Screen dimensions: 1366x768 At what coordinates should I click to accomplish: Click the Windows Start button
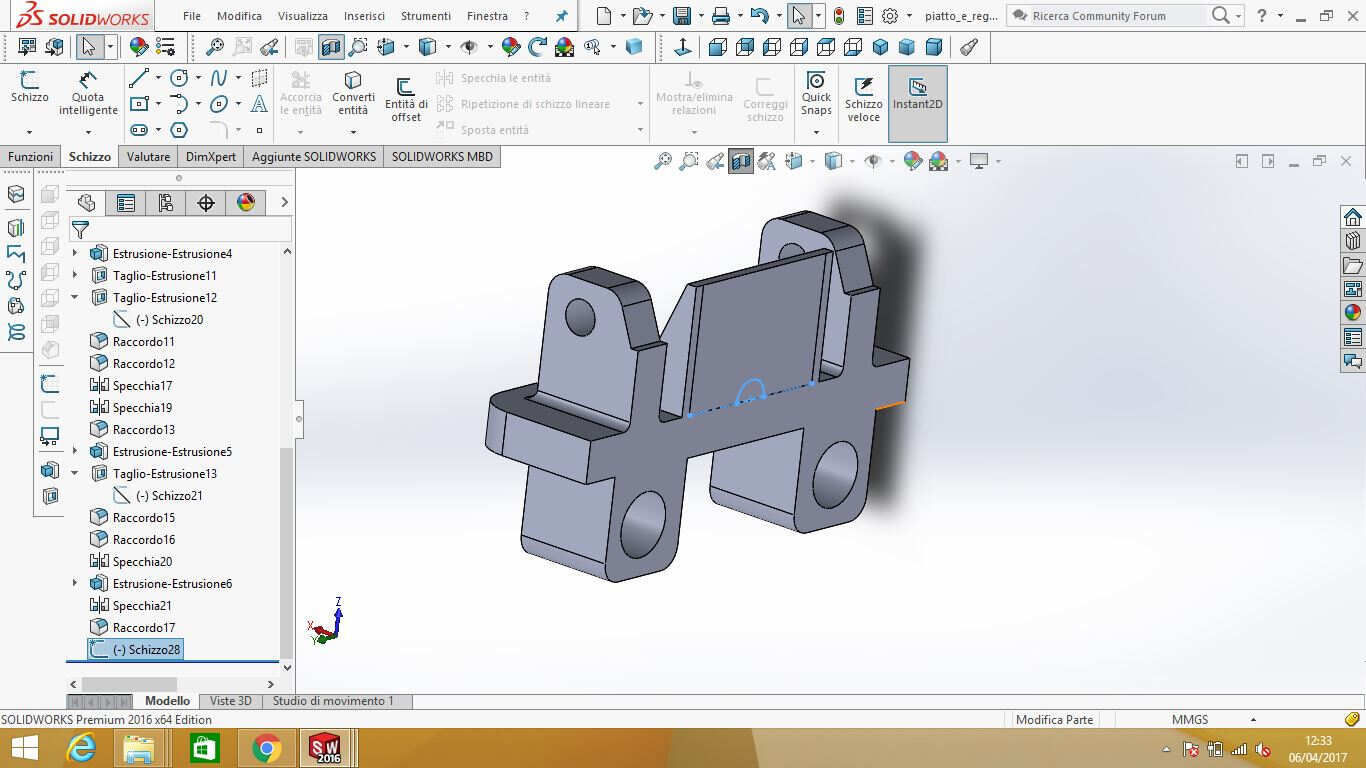pyautogui.click(x=24, y=748)
